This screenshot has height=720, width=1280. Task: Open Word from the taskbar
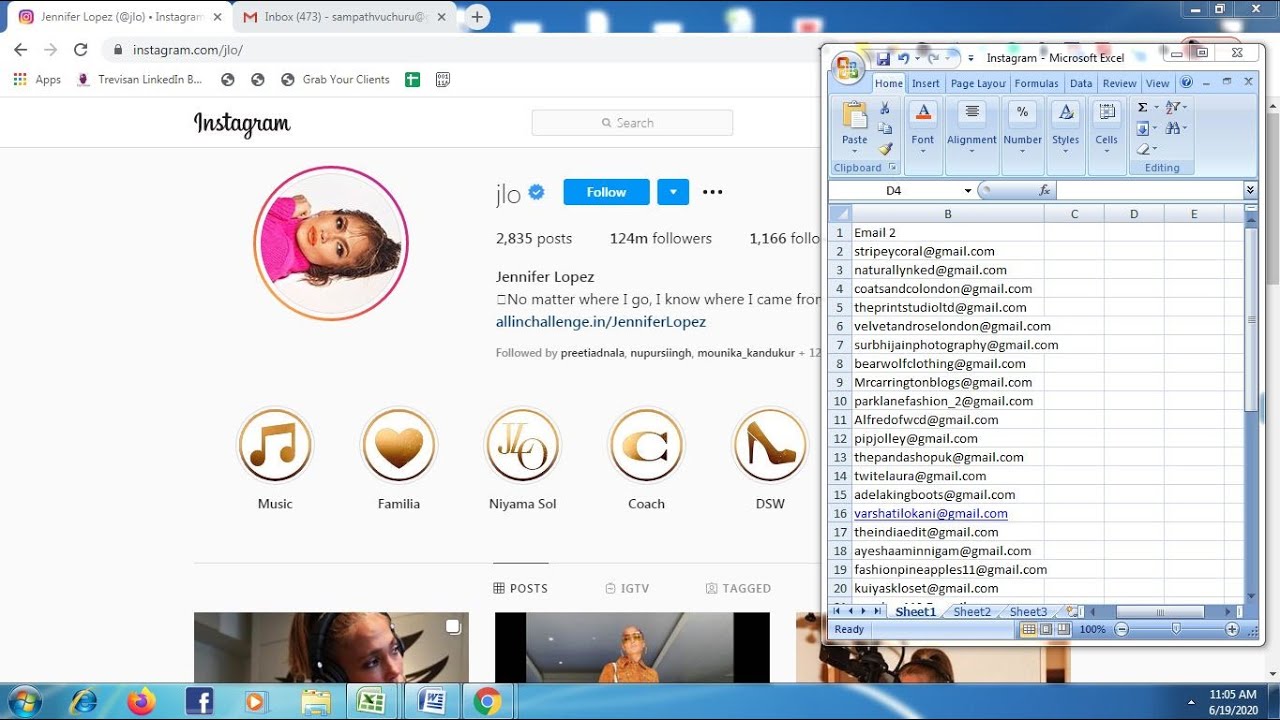pyautogui.click(x=432, y=701)
